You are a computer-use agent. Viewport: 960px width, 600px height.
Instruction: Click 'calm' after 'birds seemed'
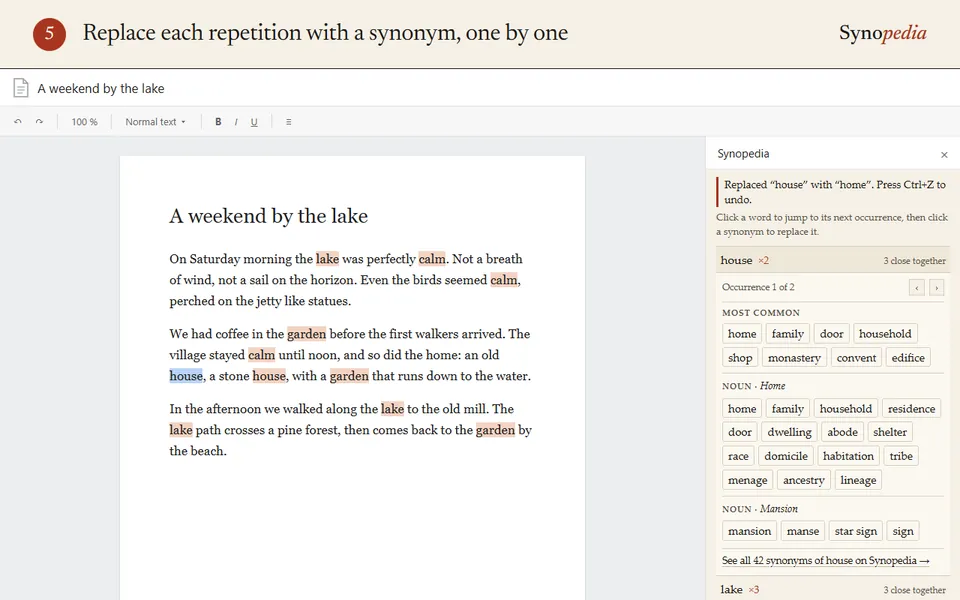[504, 280]
